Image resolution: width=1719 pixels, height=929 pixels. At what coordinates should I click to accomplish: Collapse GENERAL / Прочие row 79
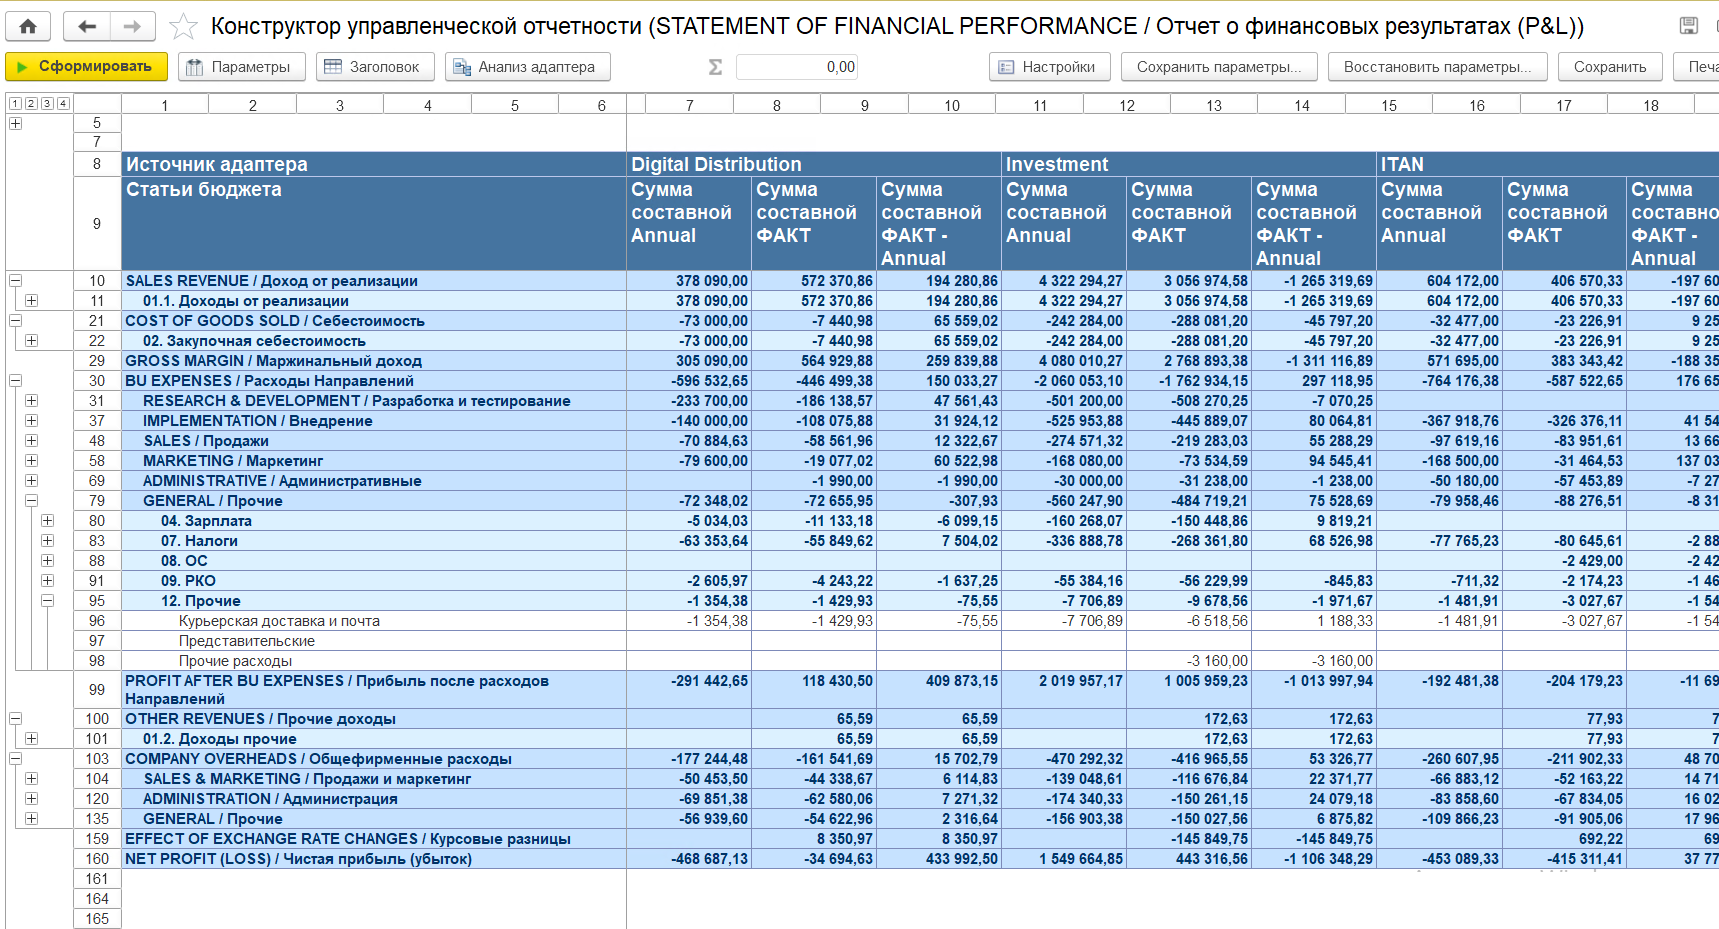tap(31, 501)
